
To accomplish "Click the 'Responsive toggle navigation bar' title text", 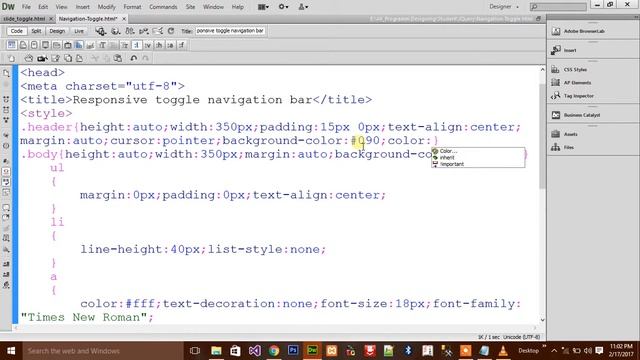I will click(192, 100).
